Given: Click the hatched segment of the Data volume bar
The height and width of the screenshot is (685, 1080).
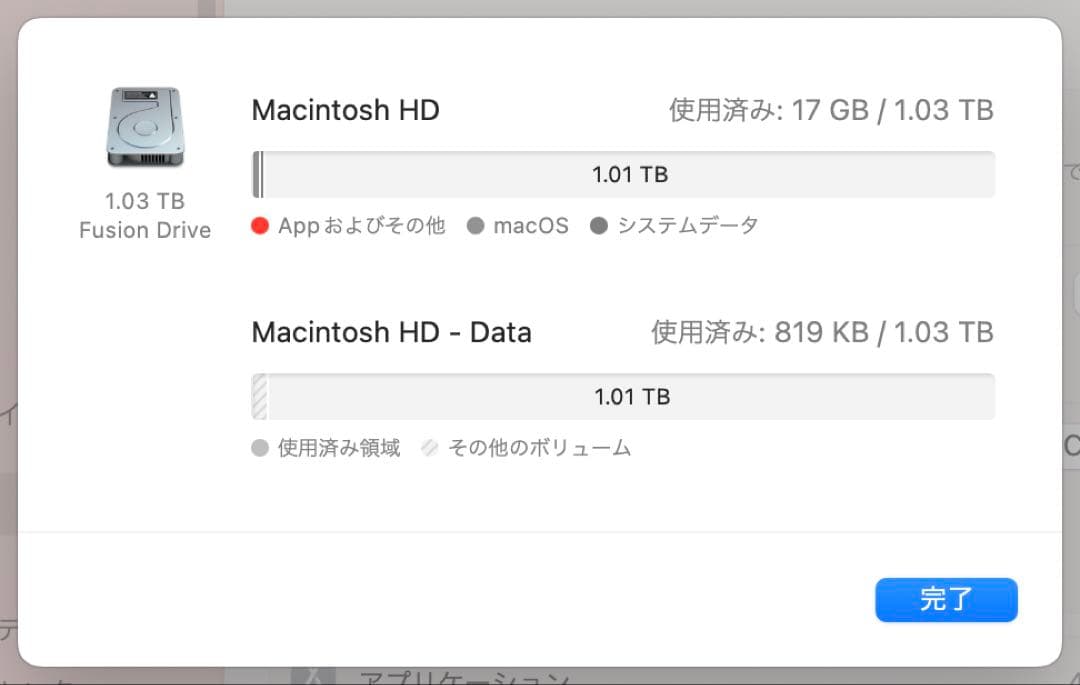Looking at the screenshot, I should 258,395.
